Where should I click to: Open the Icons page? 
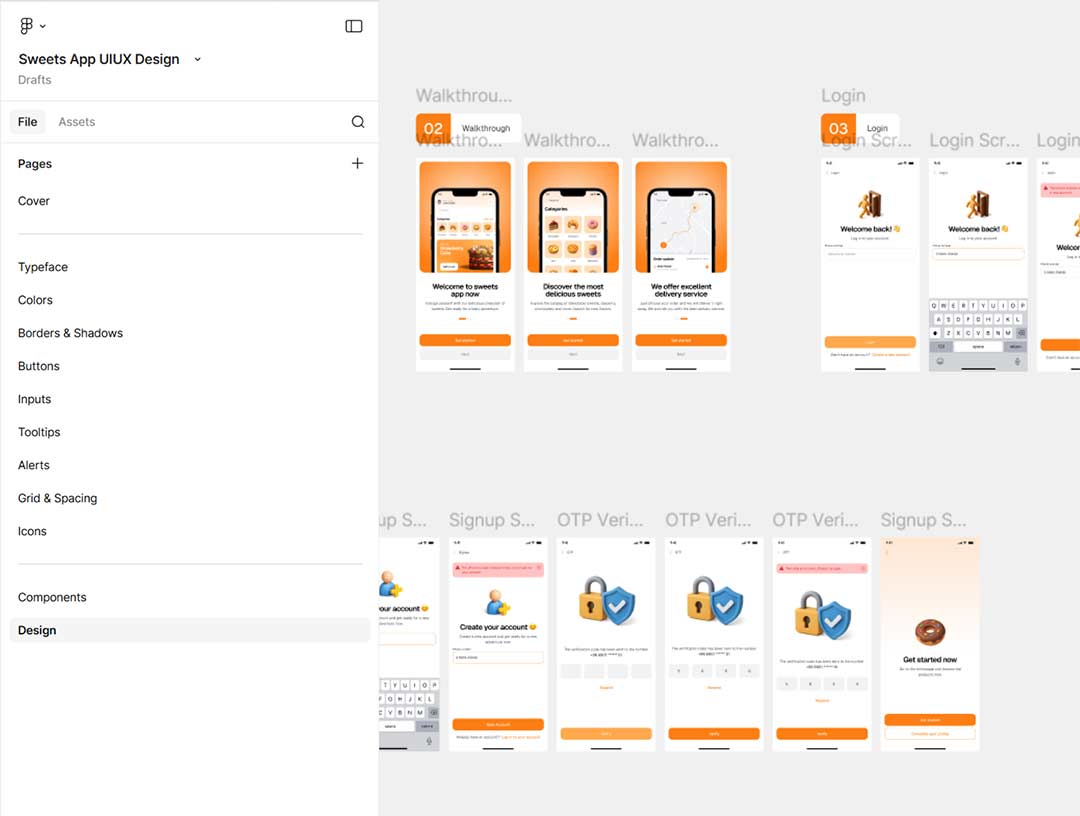(32, 531)
